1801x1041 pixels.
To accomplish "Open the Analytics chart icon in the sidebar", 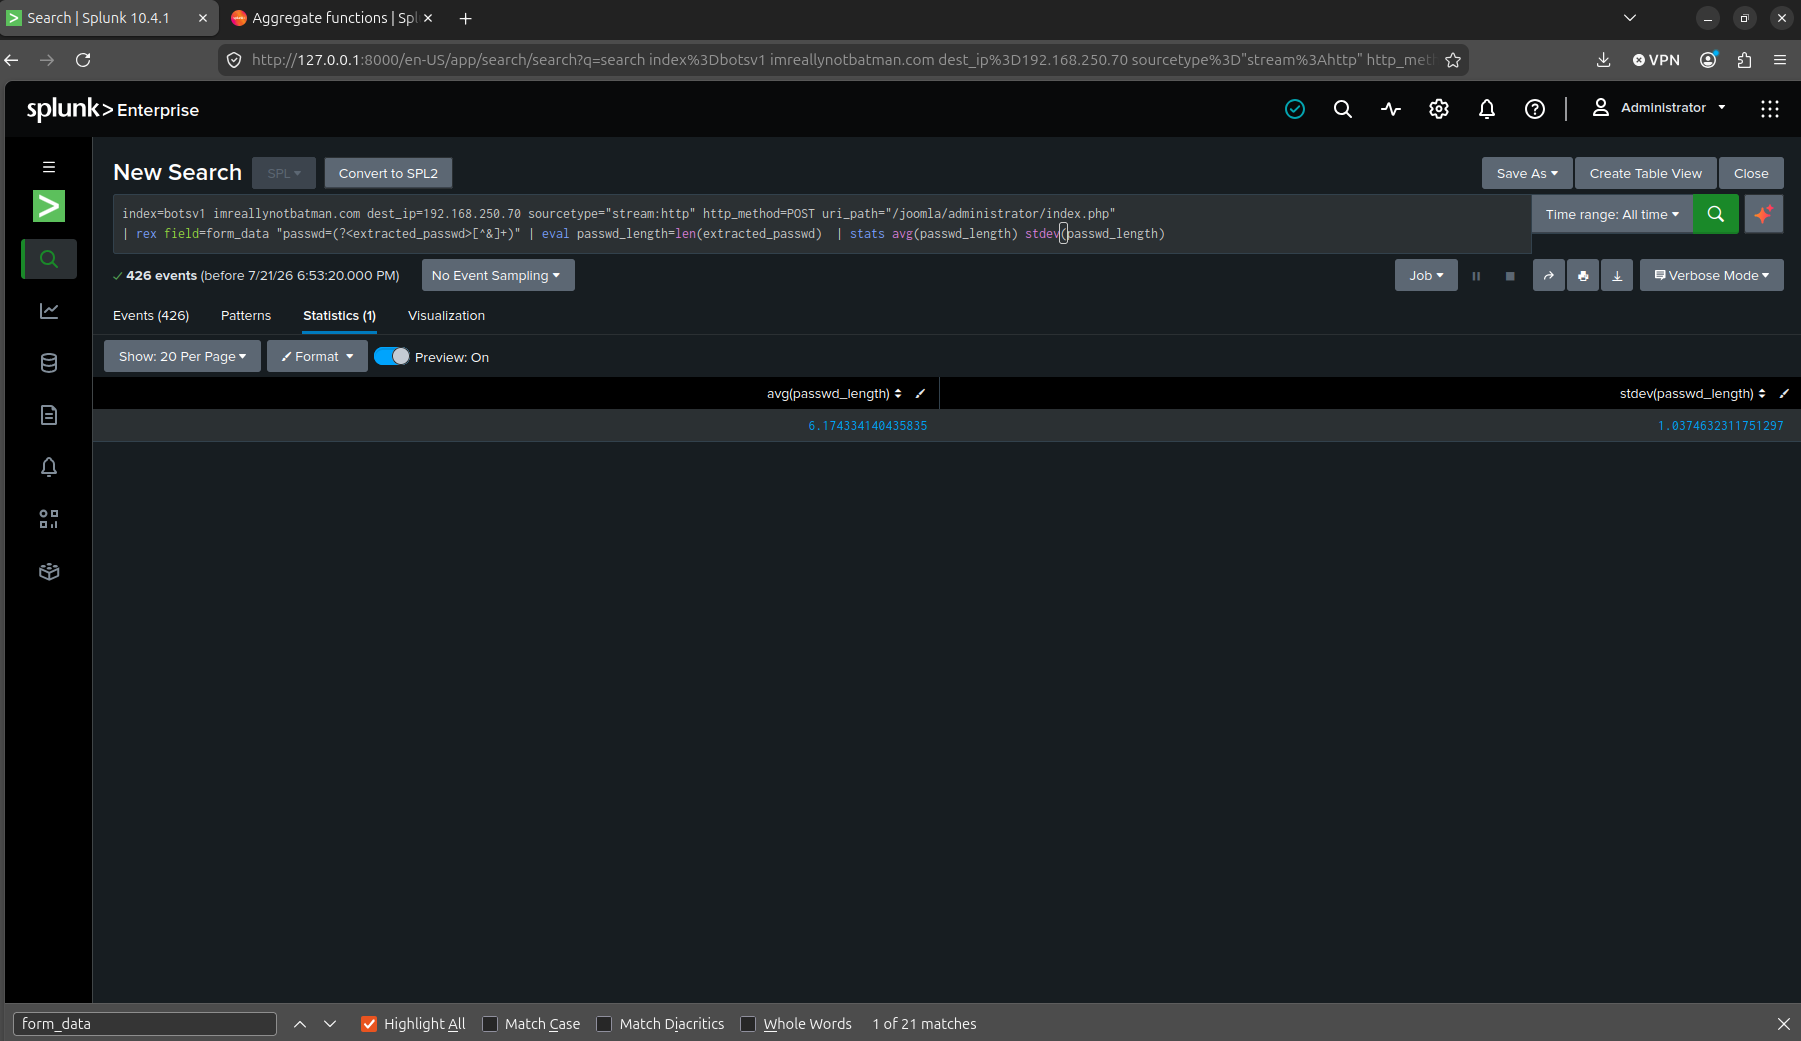I will coord(49,311).
